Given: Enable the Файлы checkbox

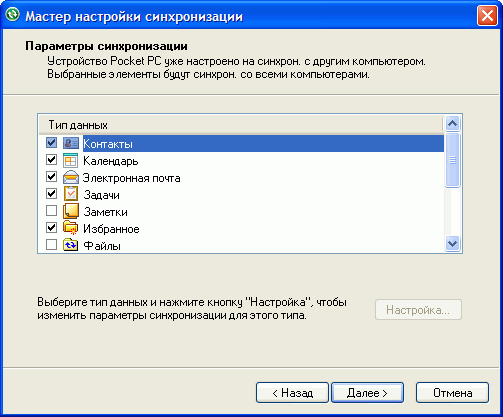Looking at the screenshot, I should [x=51, y=245].
